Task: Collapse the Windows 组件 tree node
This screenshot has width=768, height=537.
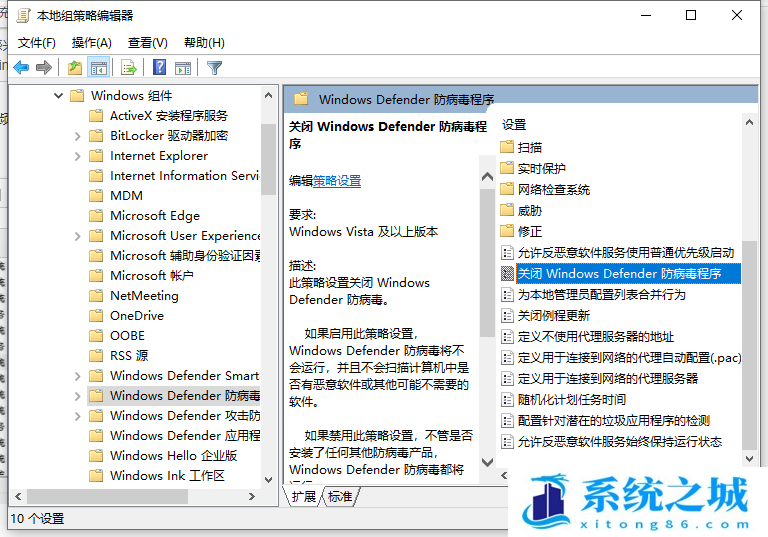Action: tap(58, 96)
